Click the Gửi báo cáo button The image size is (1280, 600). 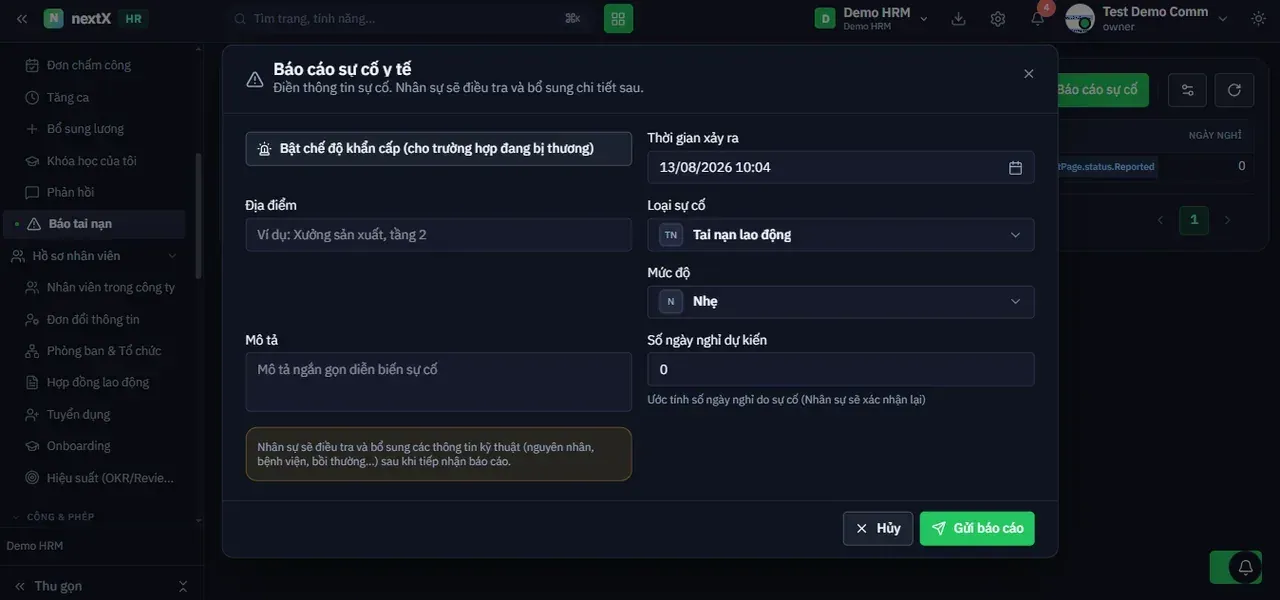(x=977, y=528)
